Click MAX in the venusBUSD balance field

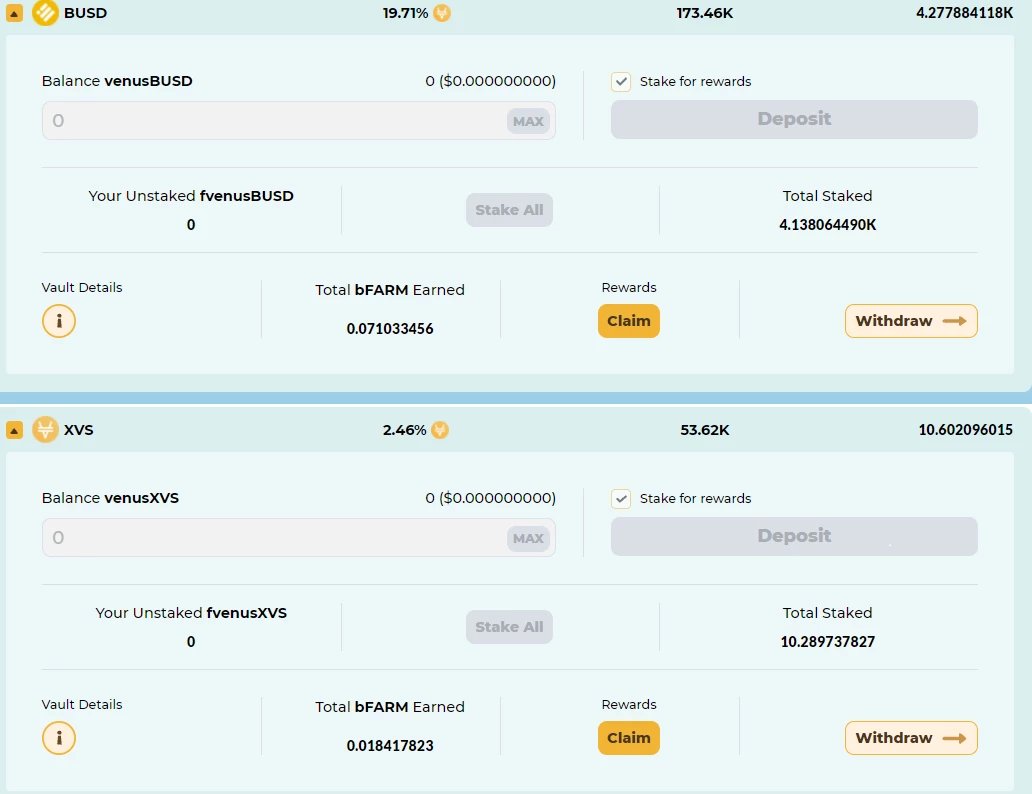pos(528,120)
